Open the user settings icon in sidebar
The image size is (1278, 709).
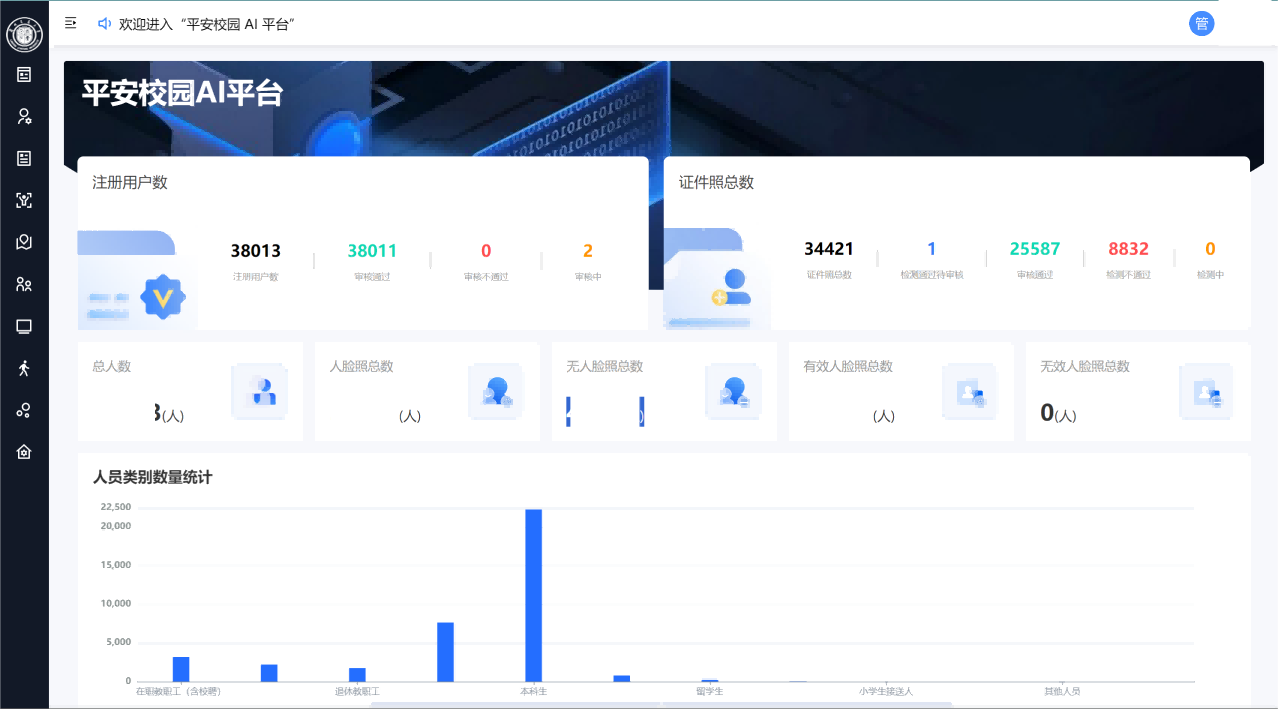[24, 116]
